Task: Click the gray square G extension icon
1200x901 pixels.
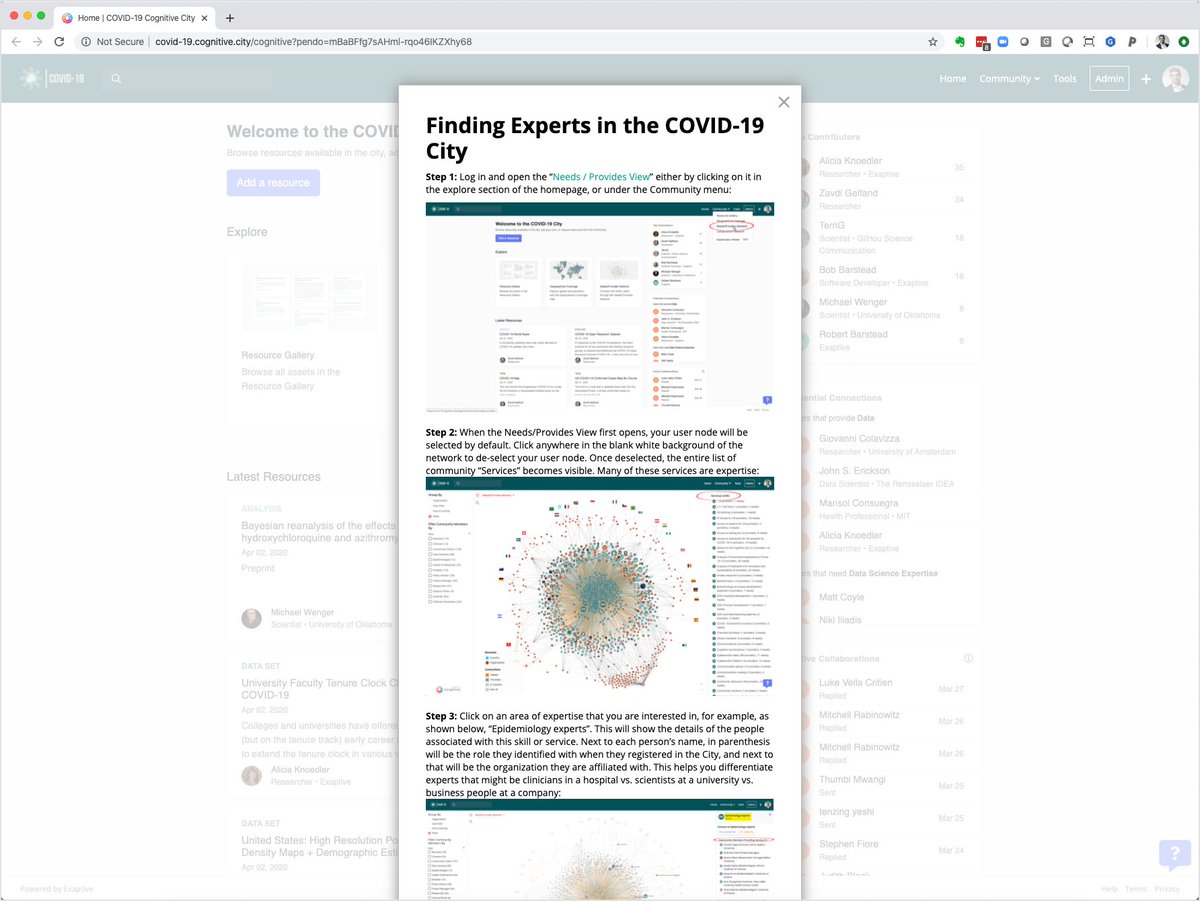Action: 1046,42
